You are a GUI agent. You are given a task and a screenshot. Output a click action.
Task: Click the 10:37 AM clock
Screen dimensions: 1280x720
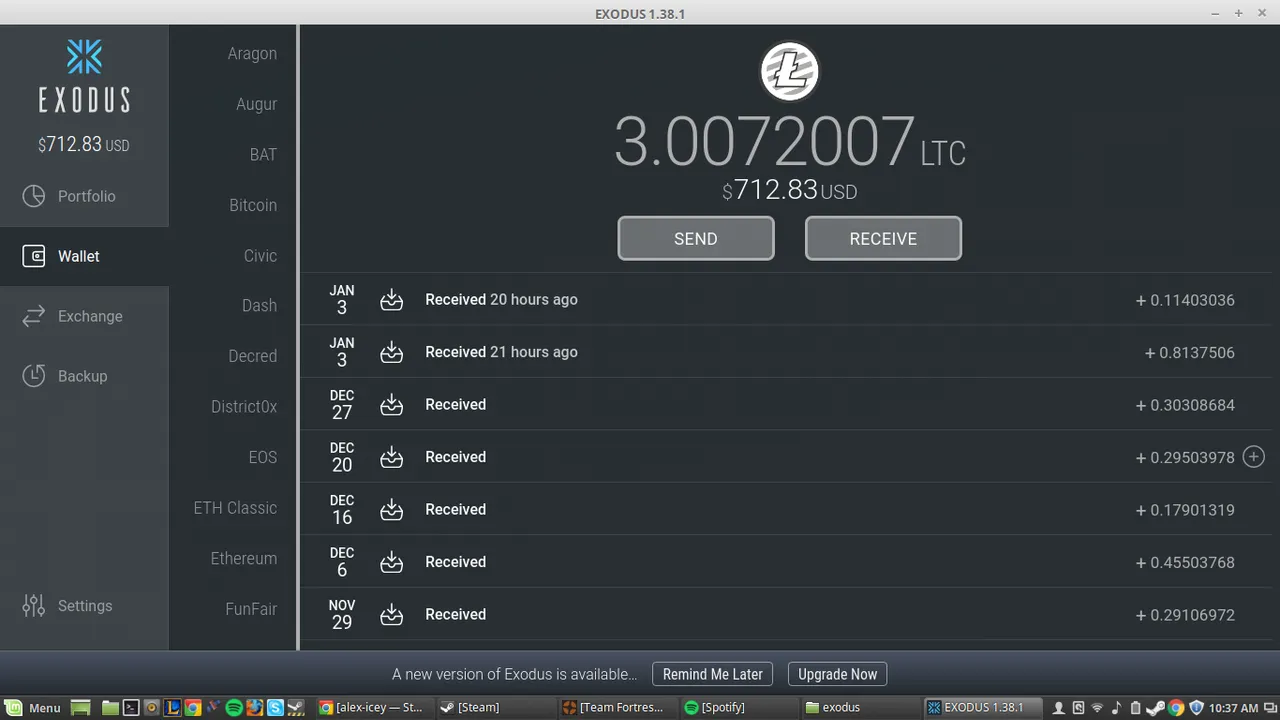1233,708
